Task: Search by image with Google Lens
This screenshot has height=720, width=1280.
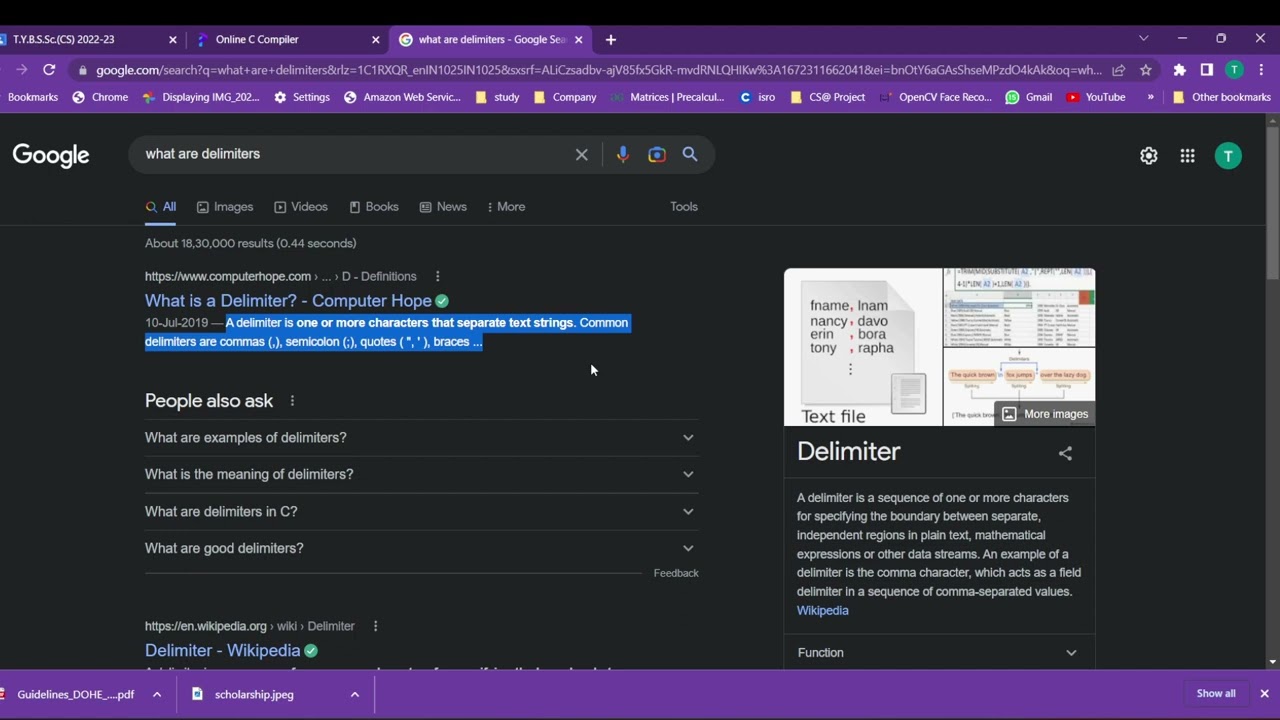Action: [x=656, y=154]
